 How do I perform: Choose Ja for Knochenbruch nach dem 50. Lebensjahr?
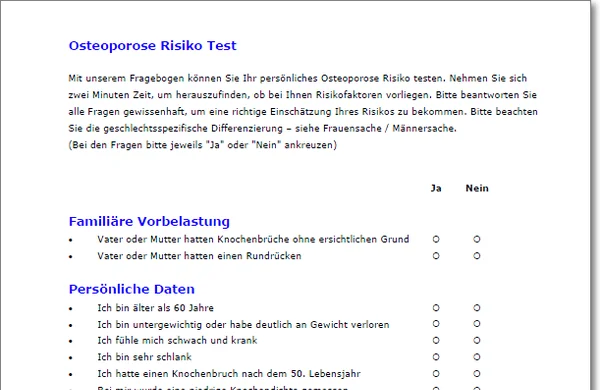(436, 374)
